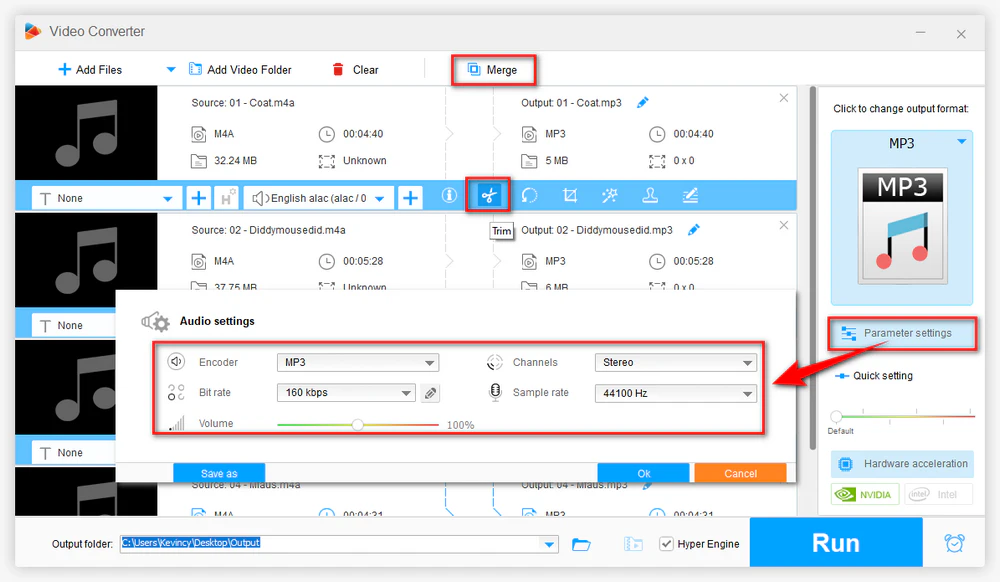Click the Video Converter app logo
This screenshot has height=582, width=1000.
(x=33, y=31)
